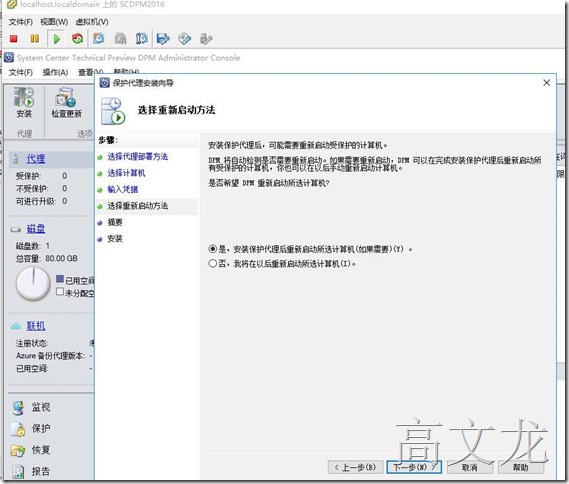Click the 不受保护 count row
569x484 pixels.
[41, 188]
